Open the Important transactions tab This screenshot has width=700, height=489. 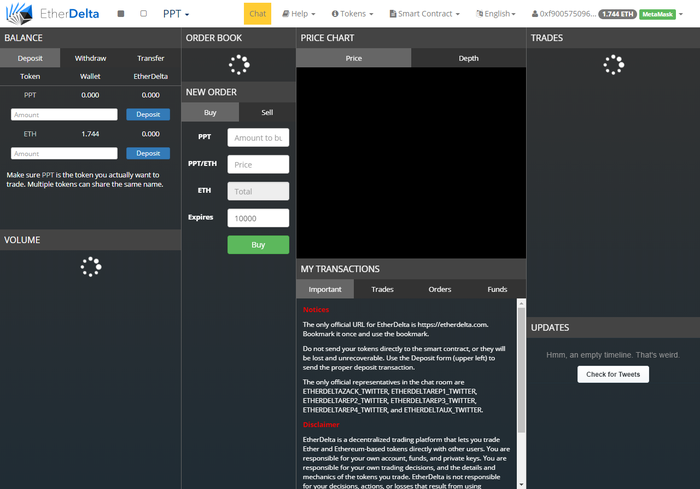[325, 289]
